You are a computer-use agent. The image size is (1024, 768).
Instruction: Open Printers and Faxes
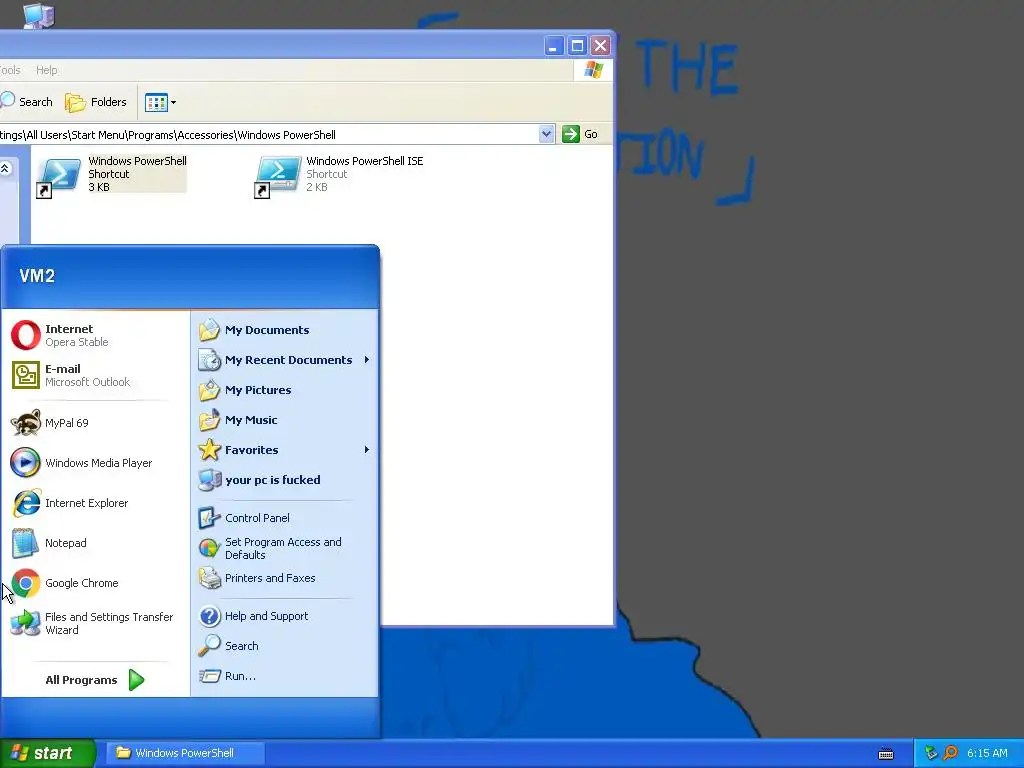click(285, 579)
